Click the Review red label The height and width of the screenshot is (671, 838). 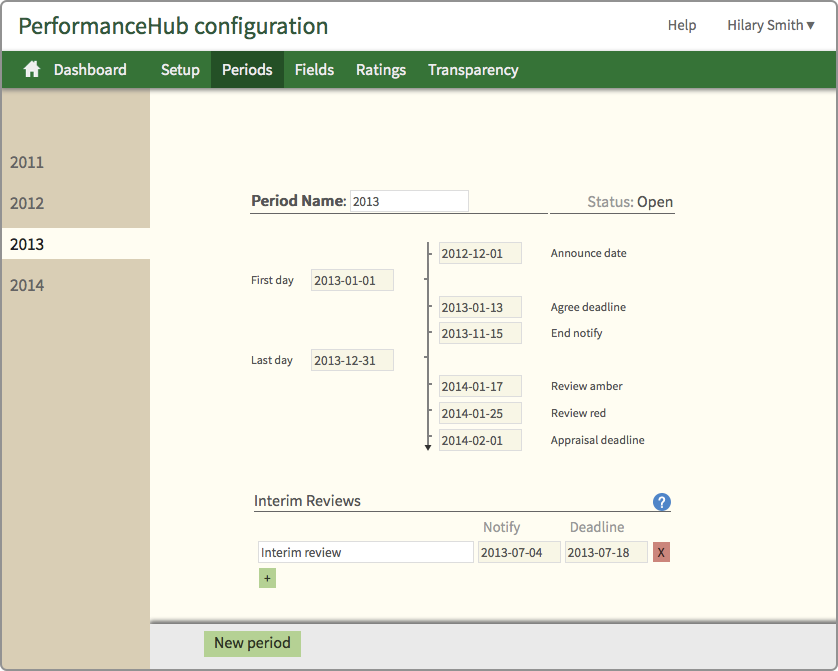(578, 413)
